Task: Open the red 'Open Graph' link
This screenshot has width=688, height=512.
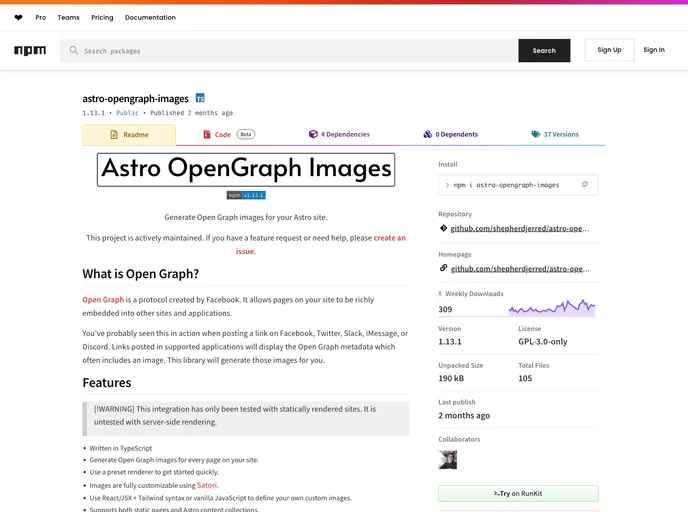Action: (x=103, y=300)
